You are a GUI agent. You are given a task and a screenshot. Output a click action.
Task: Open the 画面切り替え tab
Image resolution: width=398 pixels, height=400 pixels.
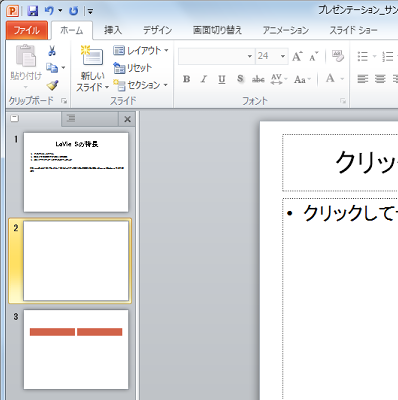pos(217,30)
